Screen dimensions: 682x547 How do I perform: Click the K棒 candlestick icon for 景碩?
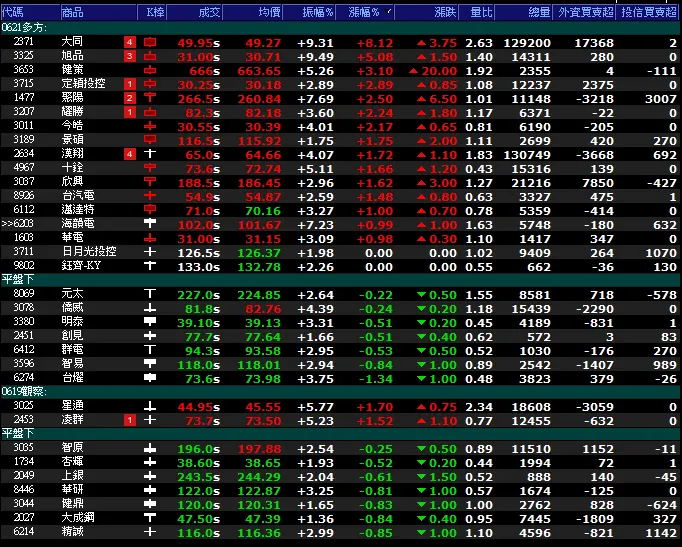coord(150,140)
